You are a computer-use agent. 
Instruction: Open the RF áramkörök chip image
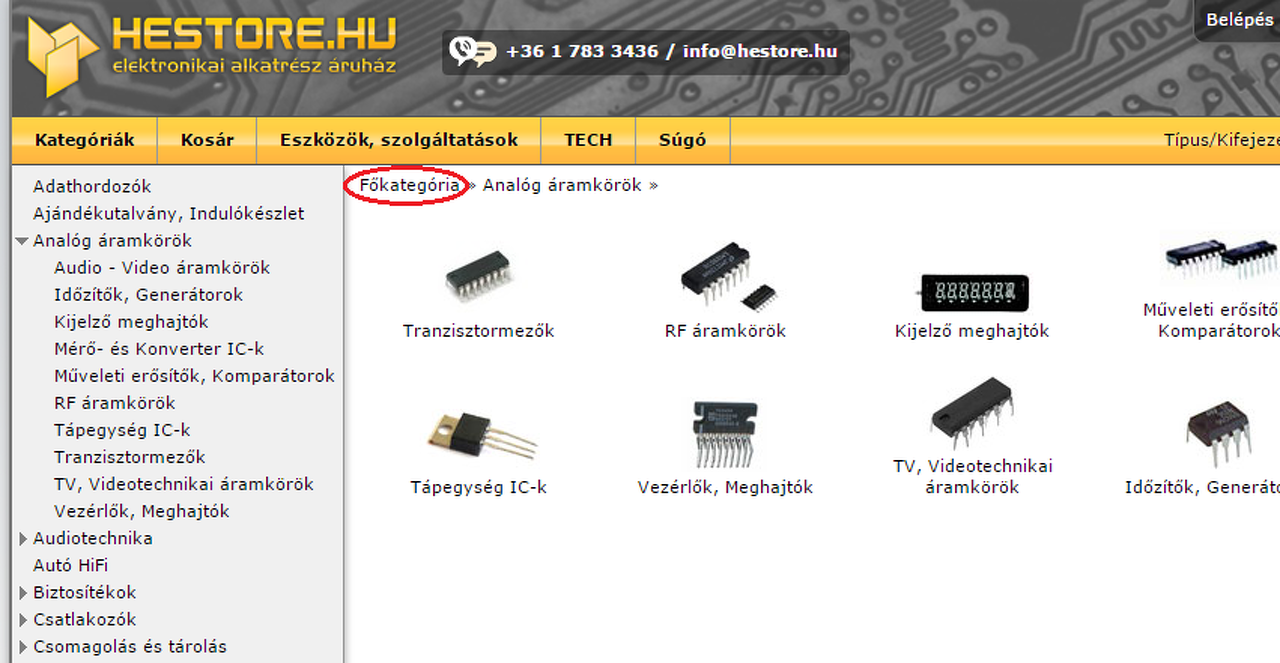(725, 275)
